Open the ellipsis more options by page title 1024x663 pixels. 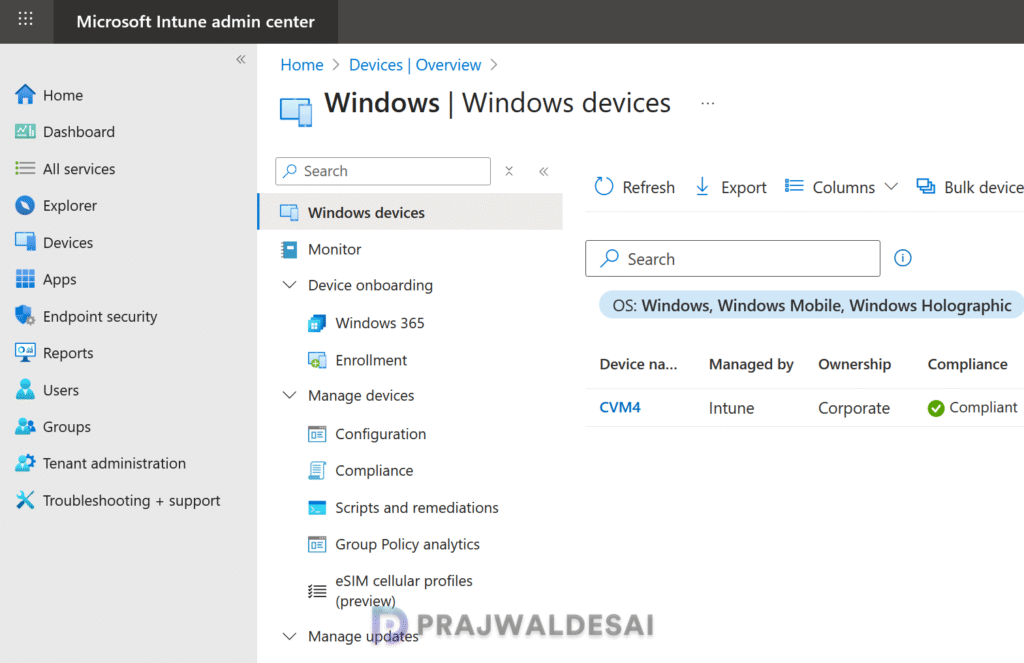click(707, 103)
